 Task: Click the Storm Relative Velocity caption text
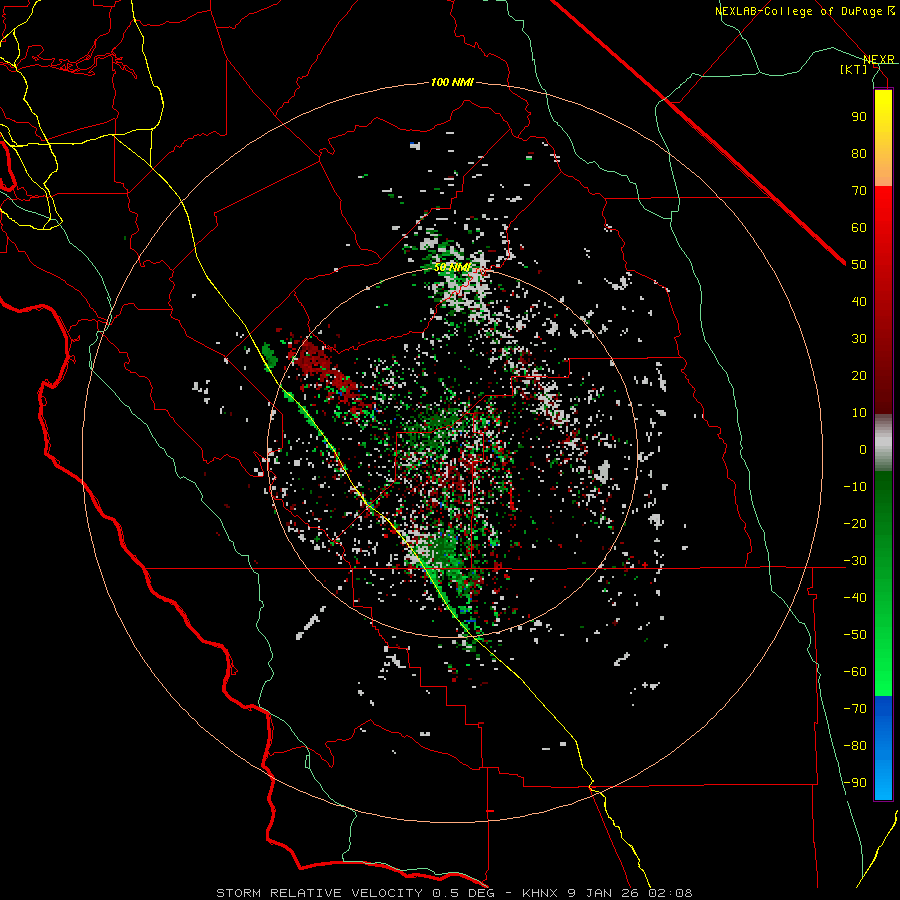pos(454,893)
